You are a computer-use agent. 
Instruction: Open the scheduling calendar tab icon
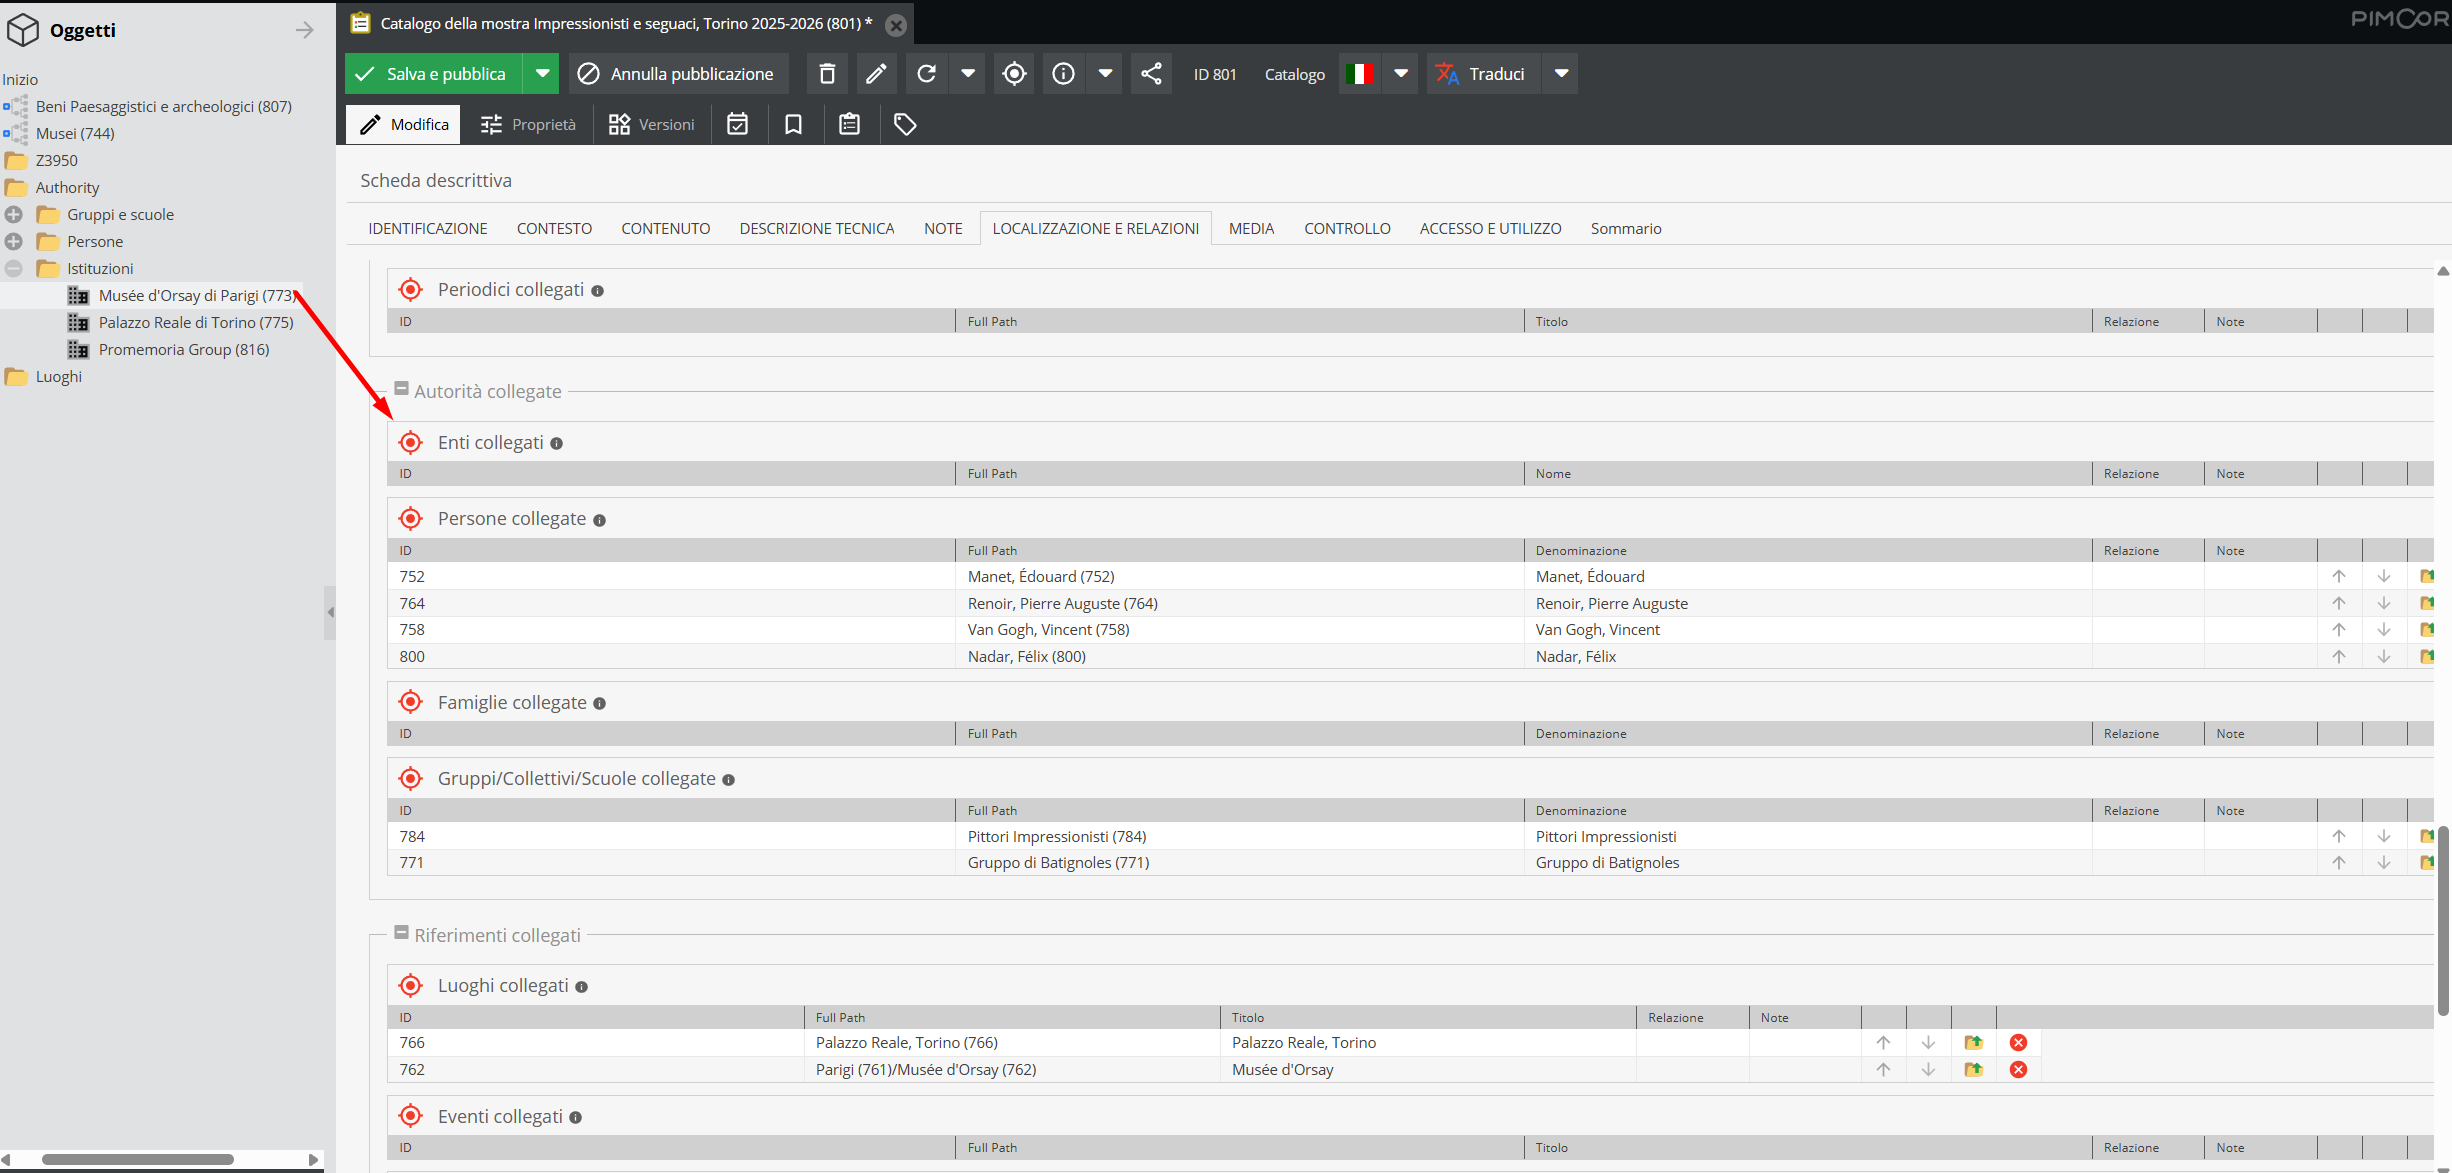coord(738,124)
